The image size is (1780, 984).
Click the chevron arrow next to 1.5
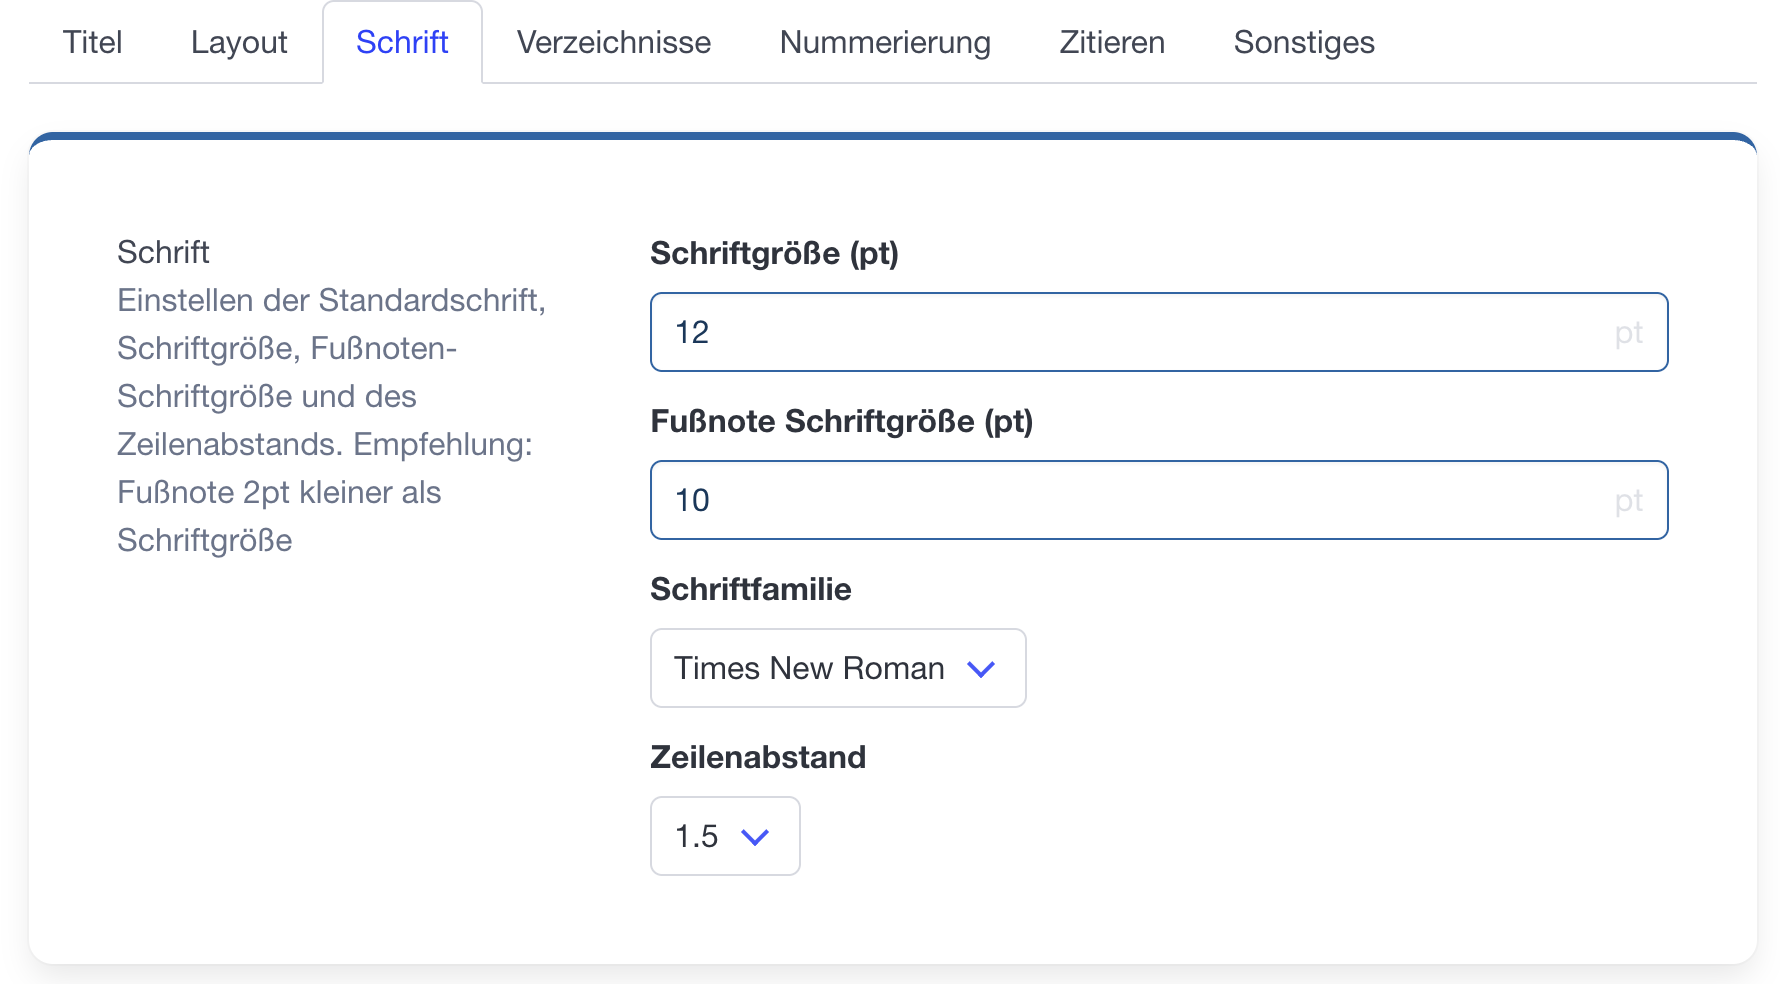pyautogui.click(x=755, y=837)
